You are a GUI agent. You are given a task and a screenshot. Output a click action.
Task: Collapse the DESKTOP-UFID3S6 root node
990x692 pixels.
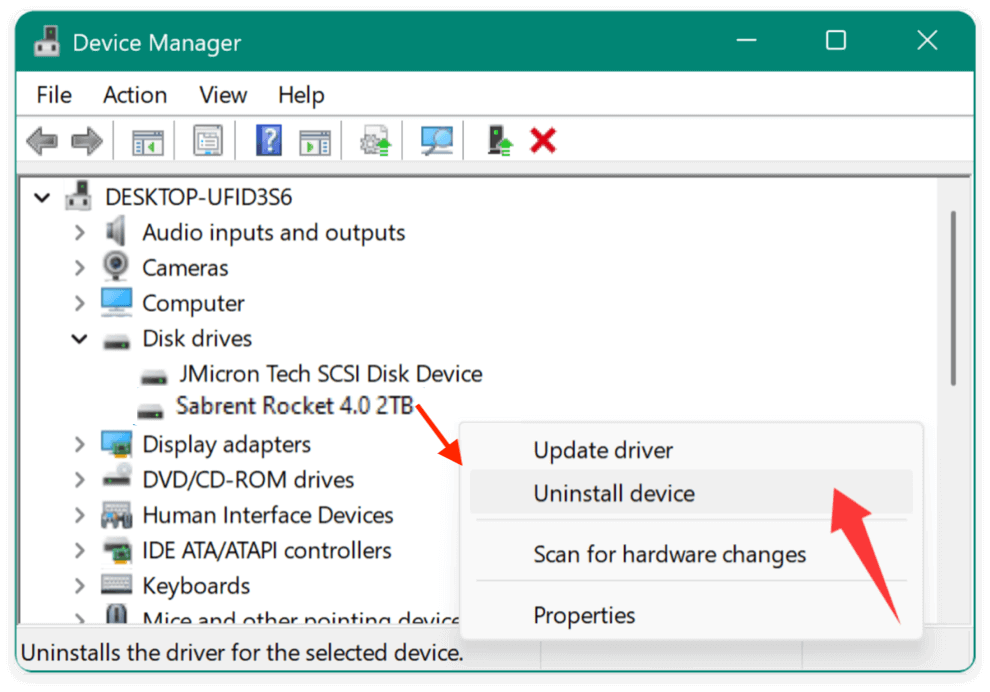click(x=42, y=197)
